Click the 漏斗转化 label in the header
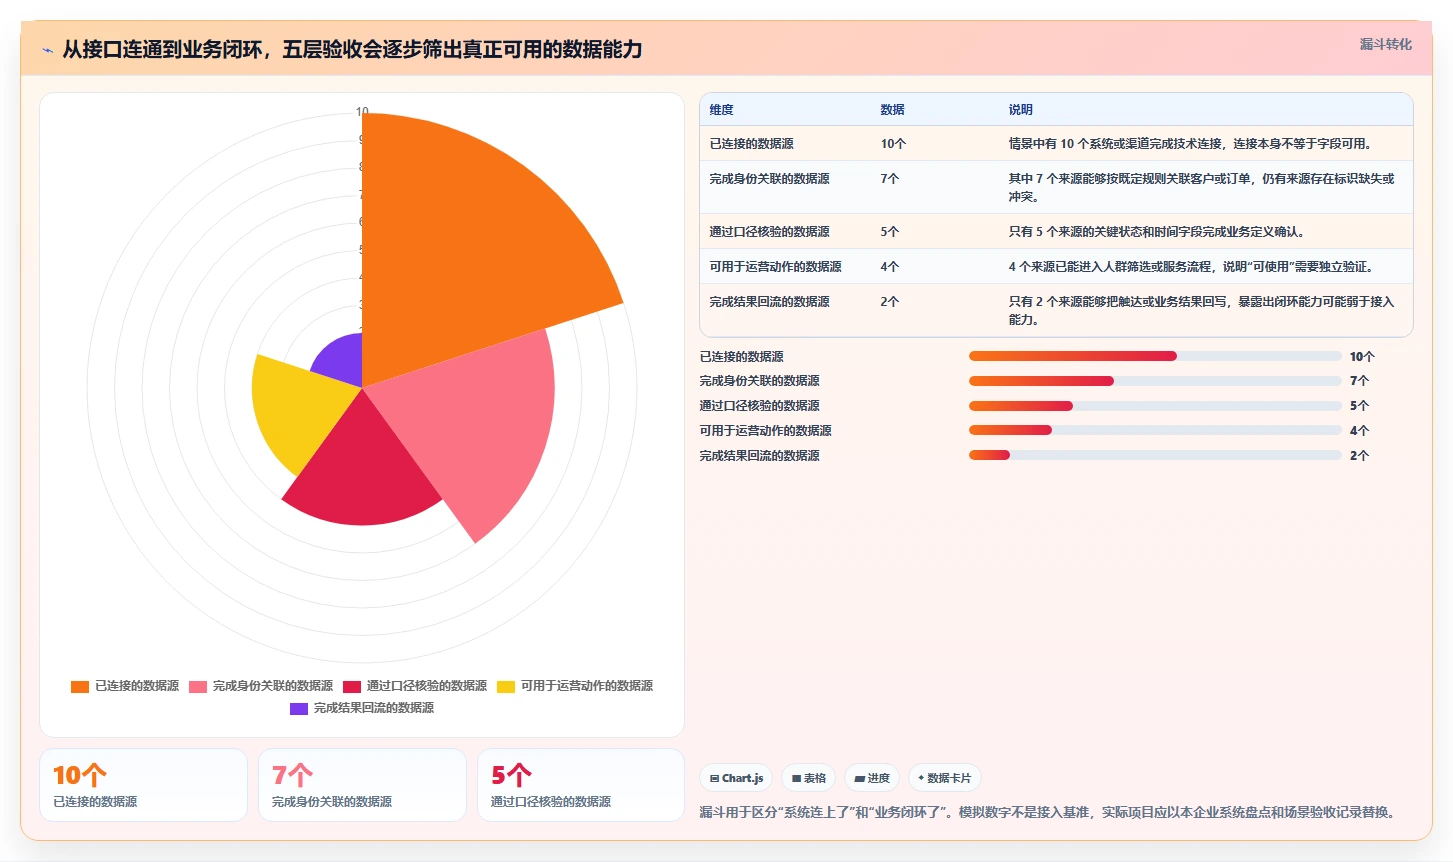1453x862 pixels. [x=1385, y=44]
